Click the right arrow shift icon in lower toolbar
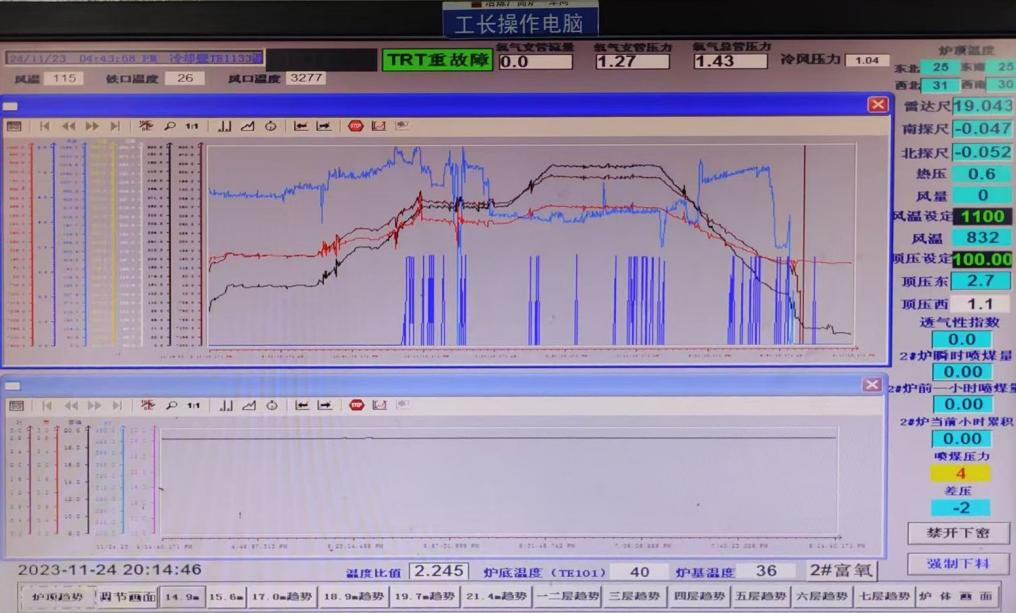This screenshot has height=613, width=1016. 325,405
